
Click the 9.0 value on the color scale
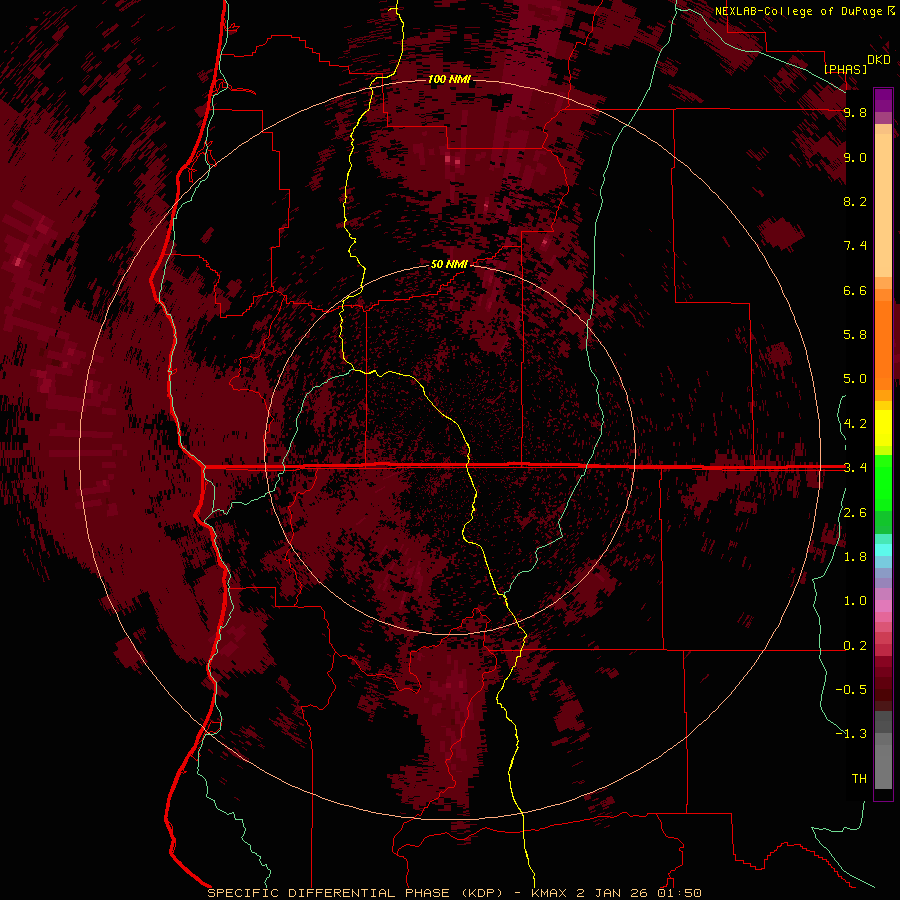click(x=855, y=157)
